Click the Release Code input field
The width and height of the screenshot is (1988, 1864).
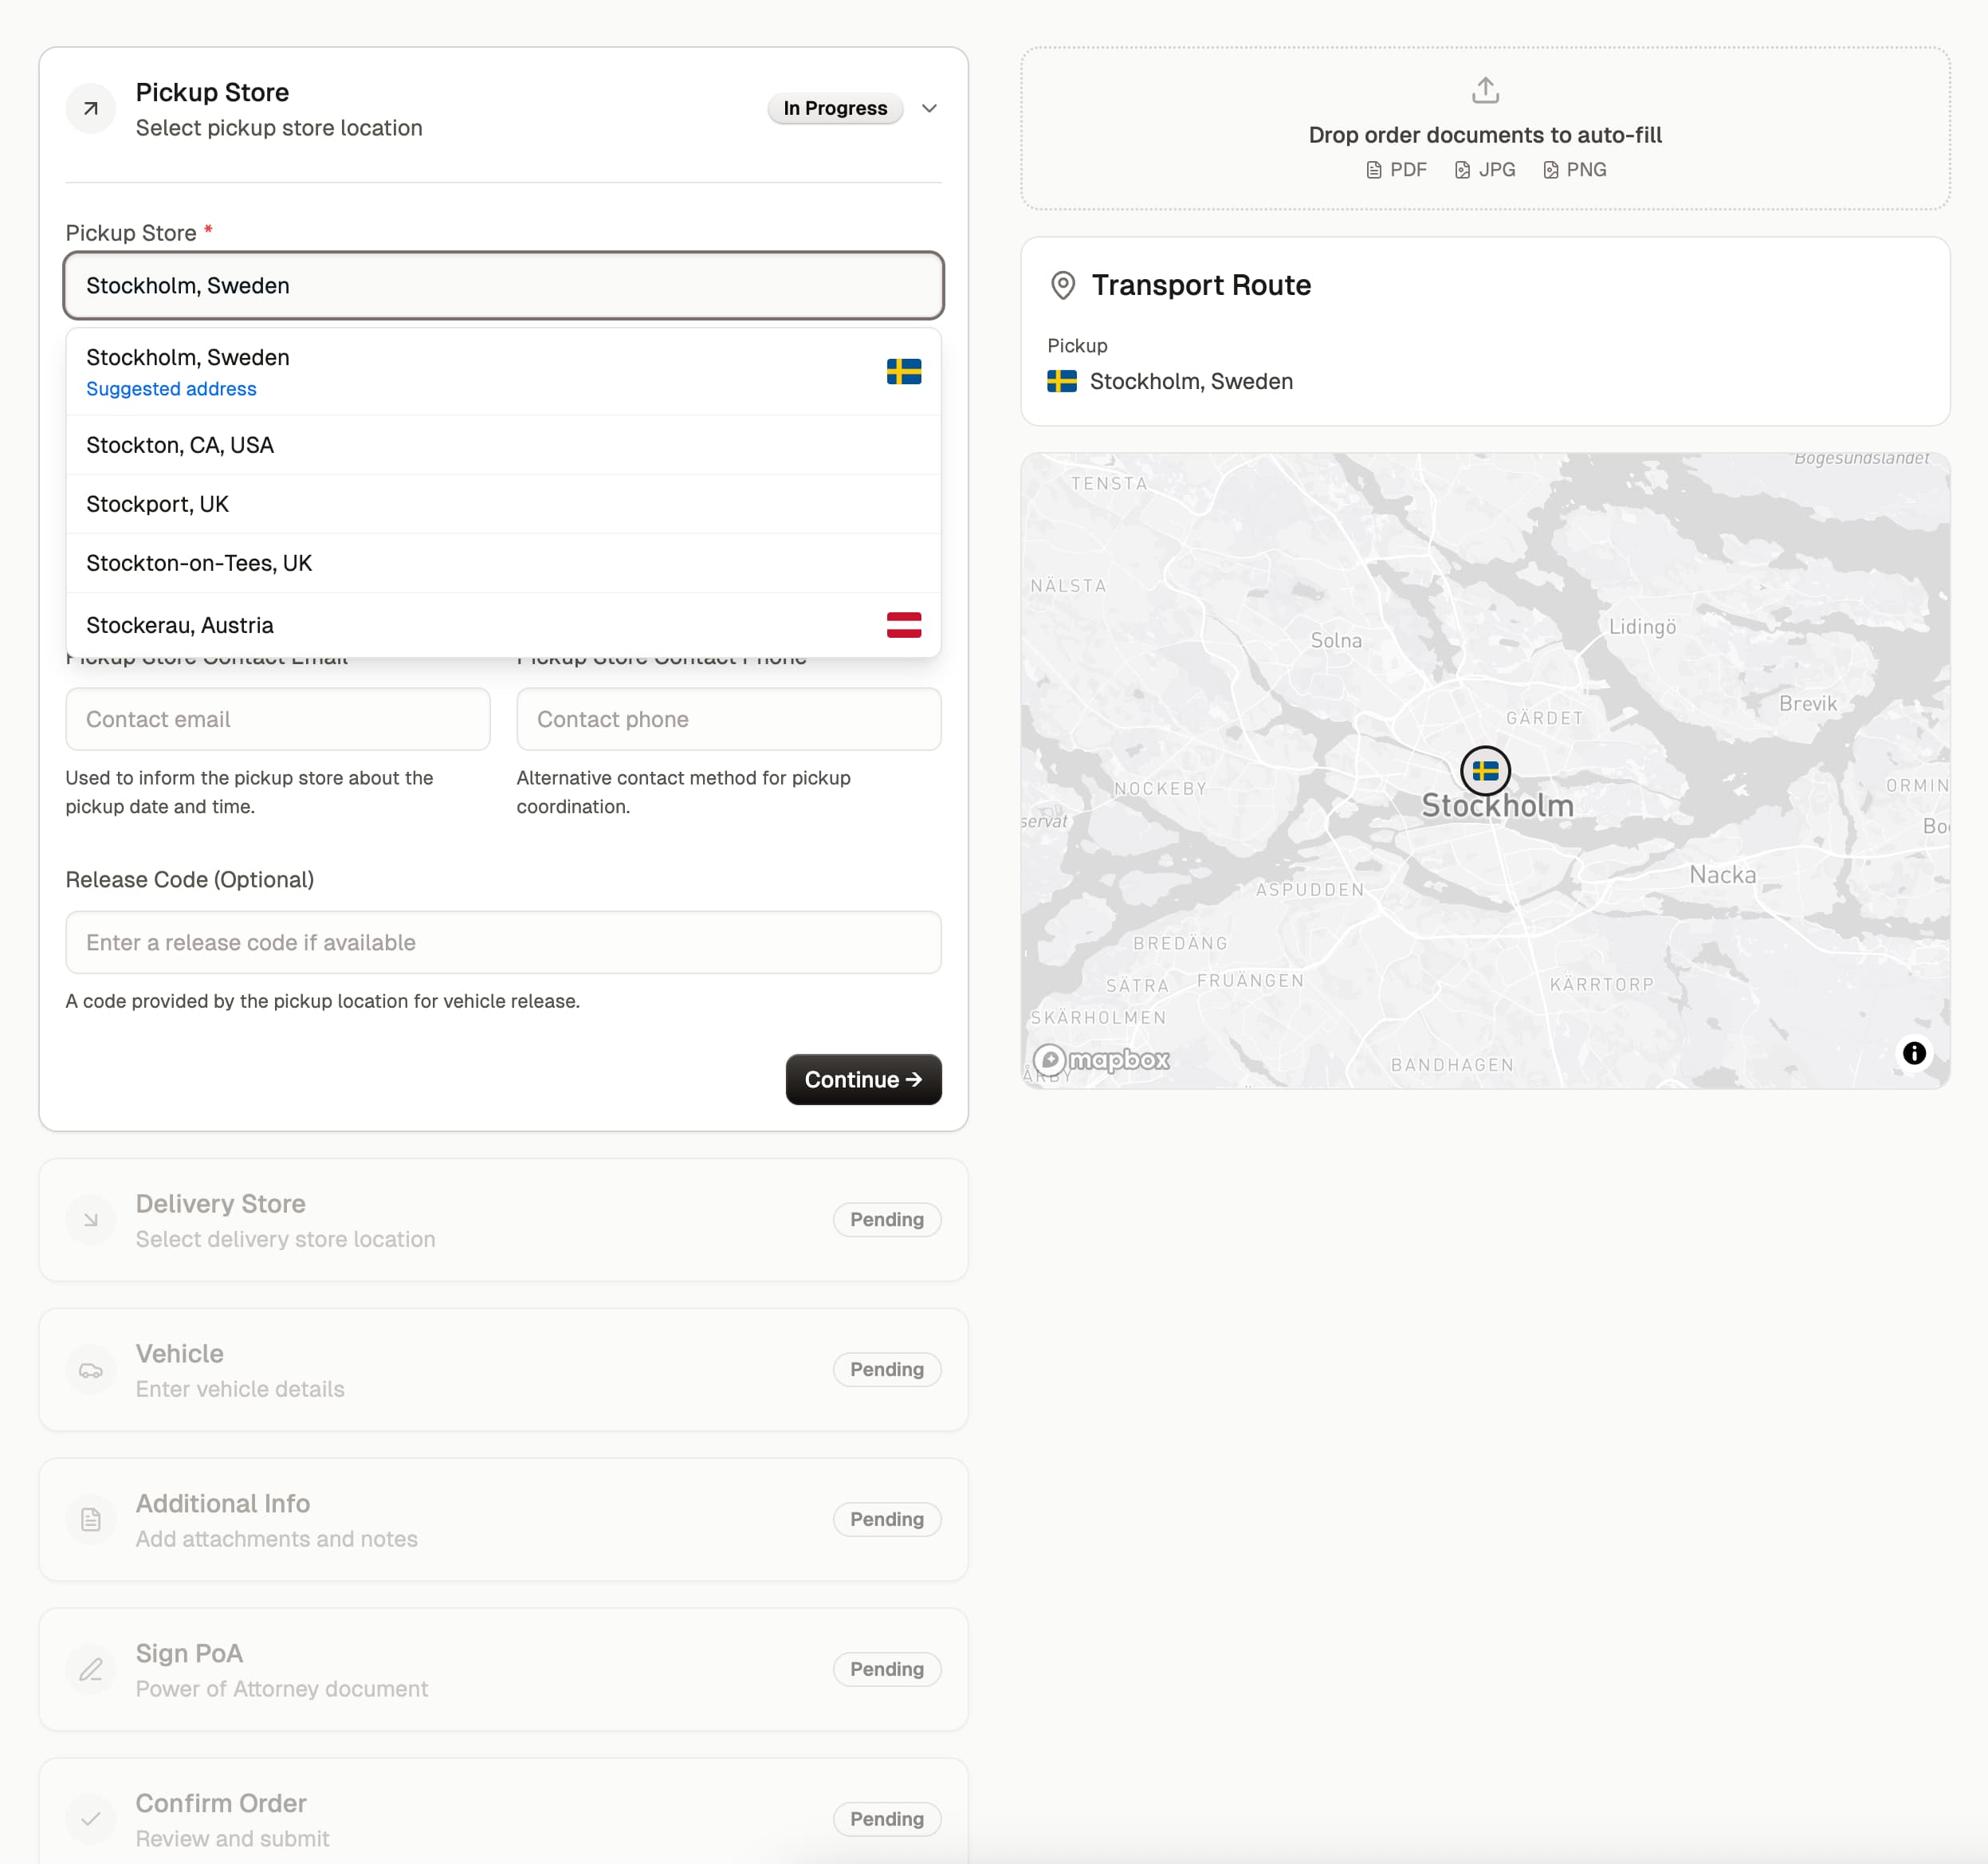pos(503,942)
